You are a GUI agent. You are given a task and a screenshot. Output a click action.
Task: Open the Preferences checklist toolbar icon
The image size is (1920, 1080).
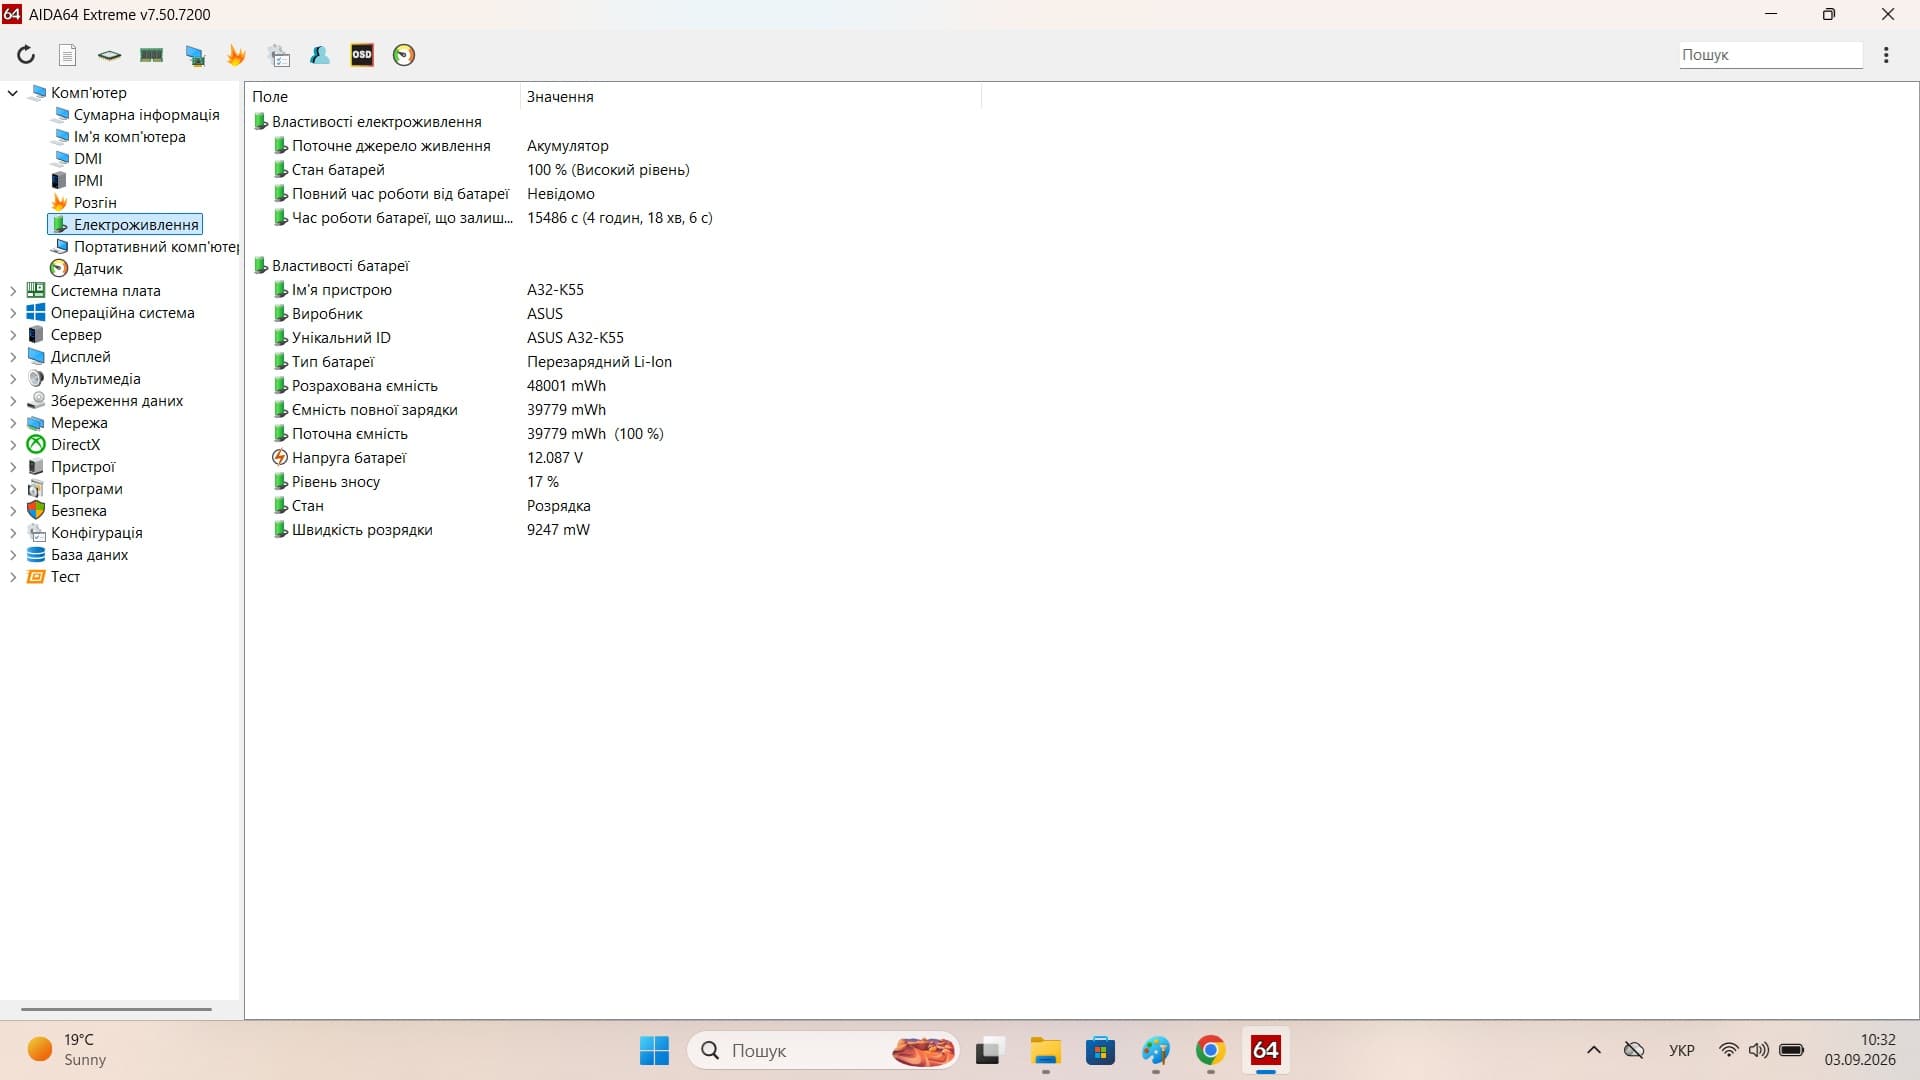(279, 55)
